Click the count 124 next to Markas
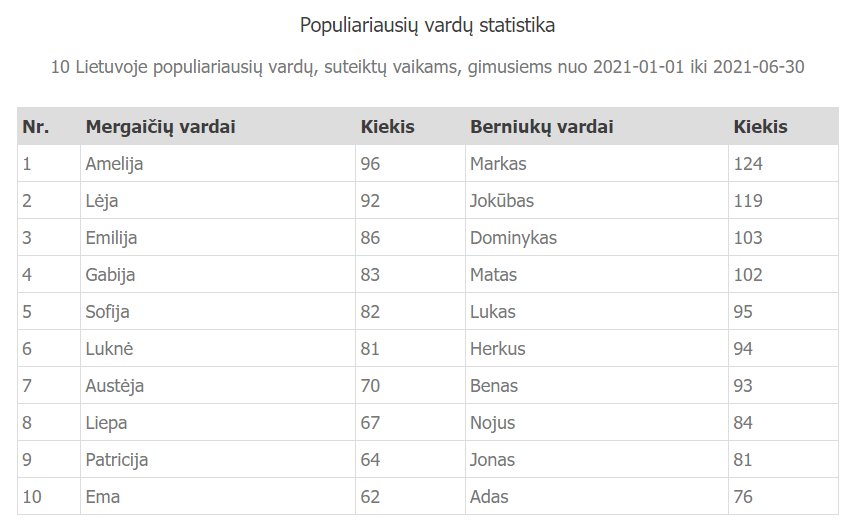 (748, 164)
